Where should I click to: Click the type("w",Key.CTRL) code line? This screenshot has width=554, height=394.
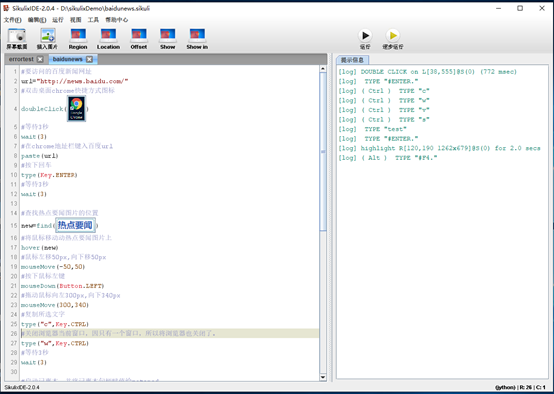point(55,343)
